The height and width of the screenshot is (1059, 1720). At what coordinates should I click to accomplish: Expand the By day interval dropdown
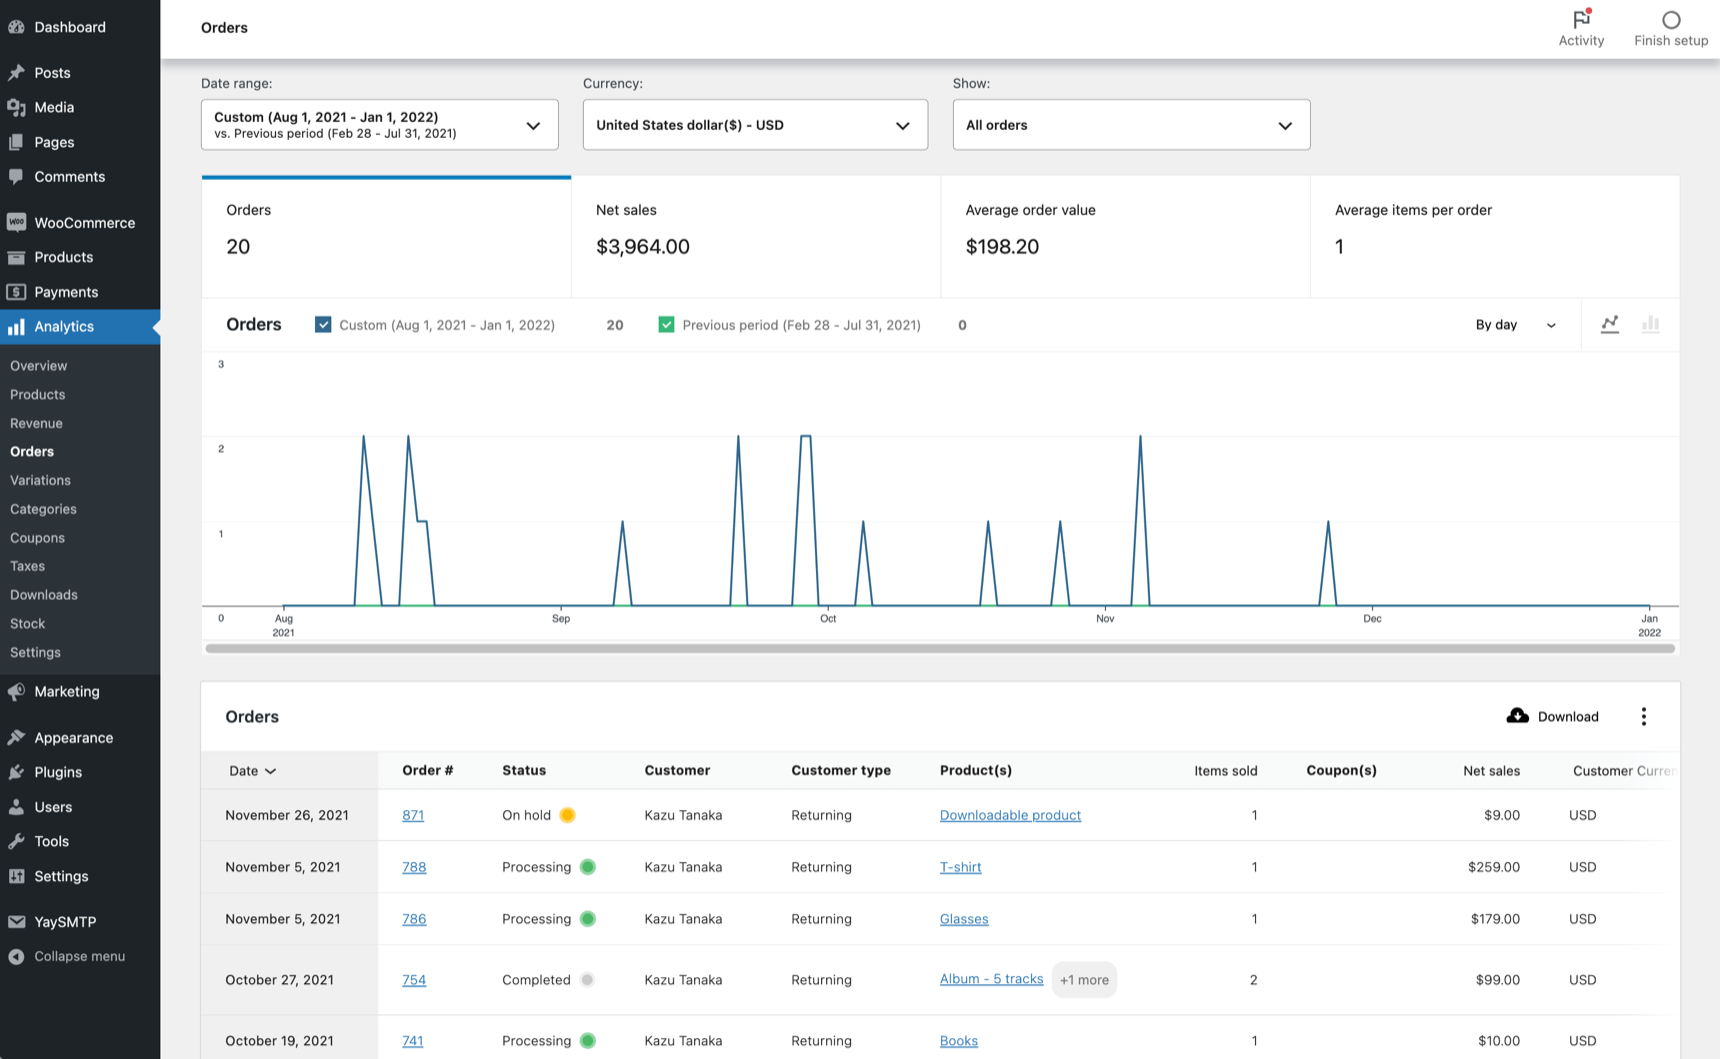click(1514, 324)
